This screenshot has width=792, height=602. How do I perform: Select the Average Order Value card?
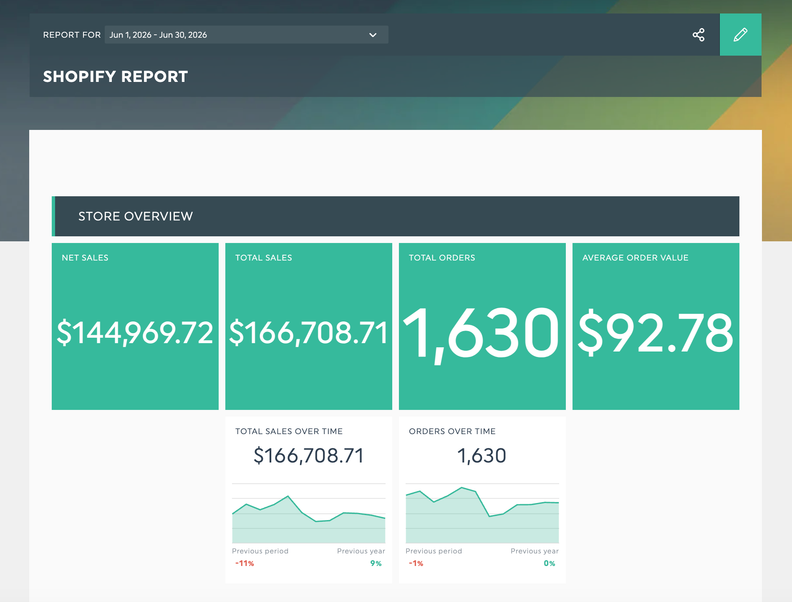(x=656, y=326)
